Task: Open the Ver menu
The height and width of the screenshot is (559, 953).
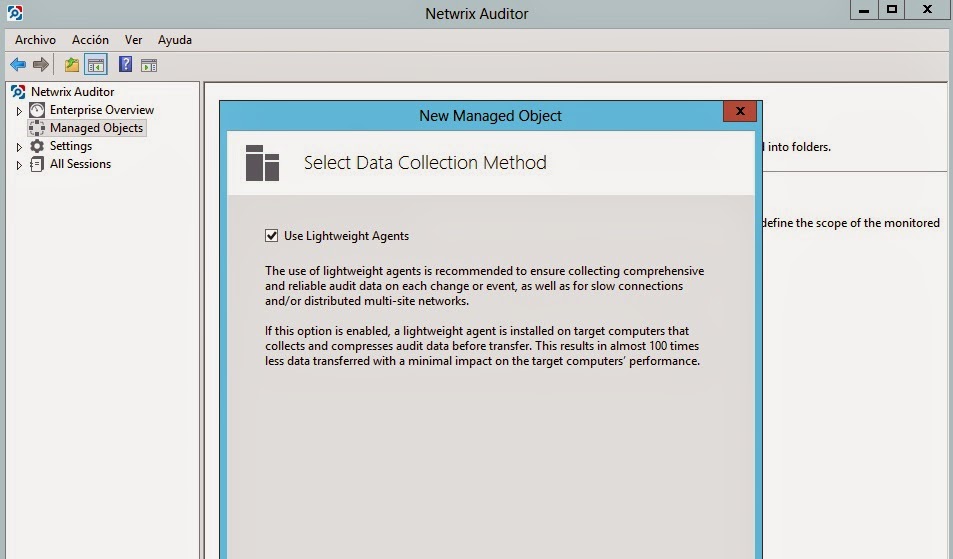Action: click(133, 40)
